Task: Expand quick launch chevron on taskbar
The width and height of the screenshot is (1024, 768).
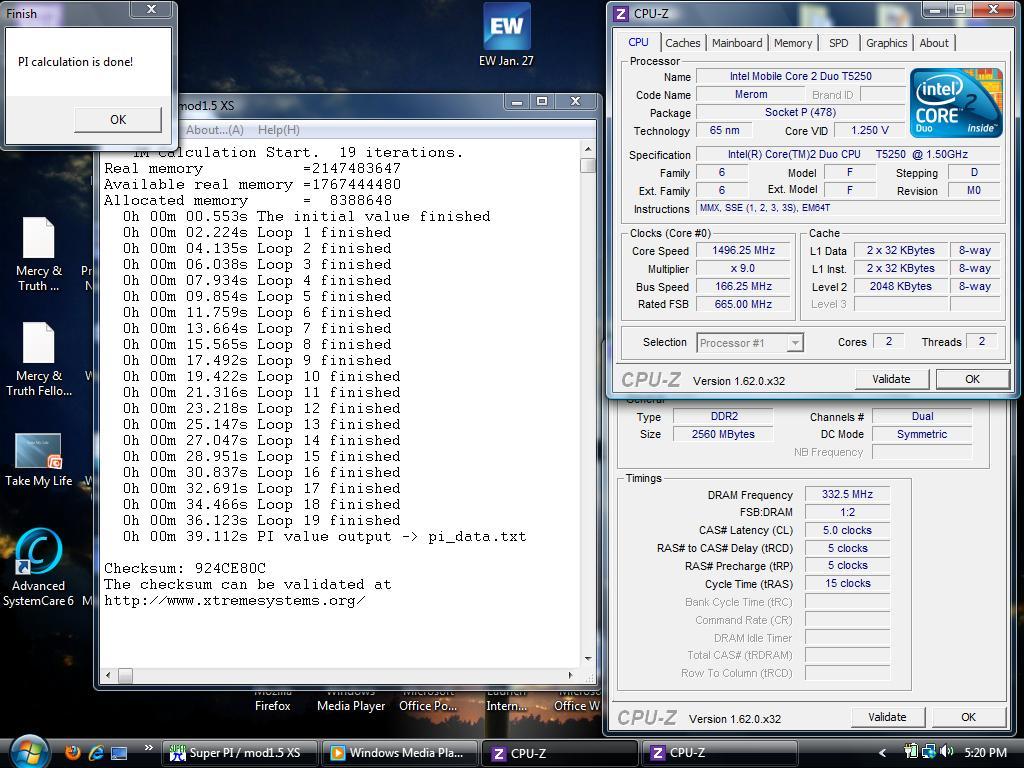Action: pyautogui.click(x=149, y=748)
